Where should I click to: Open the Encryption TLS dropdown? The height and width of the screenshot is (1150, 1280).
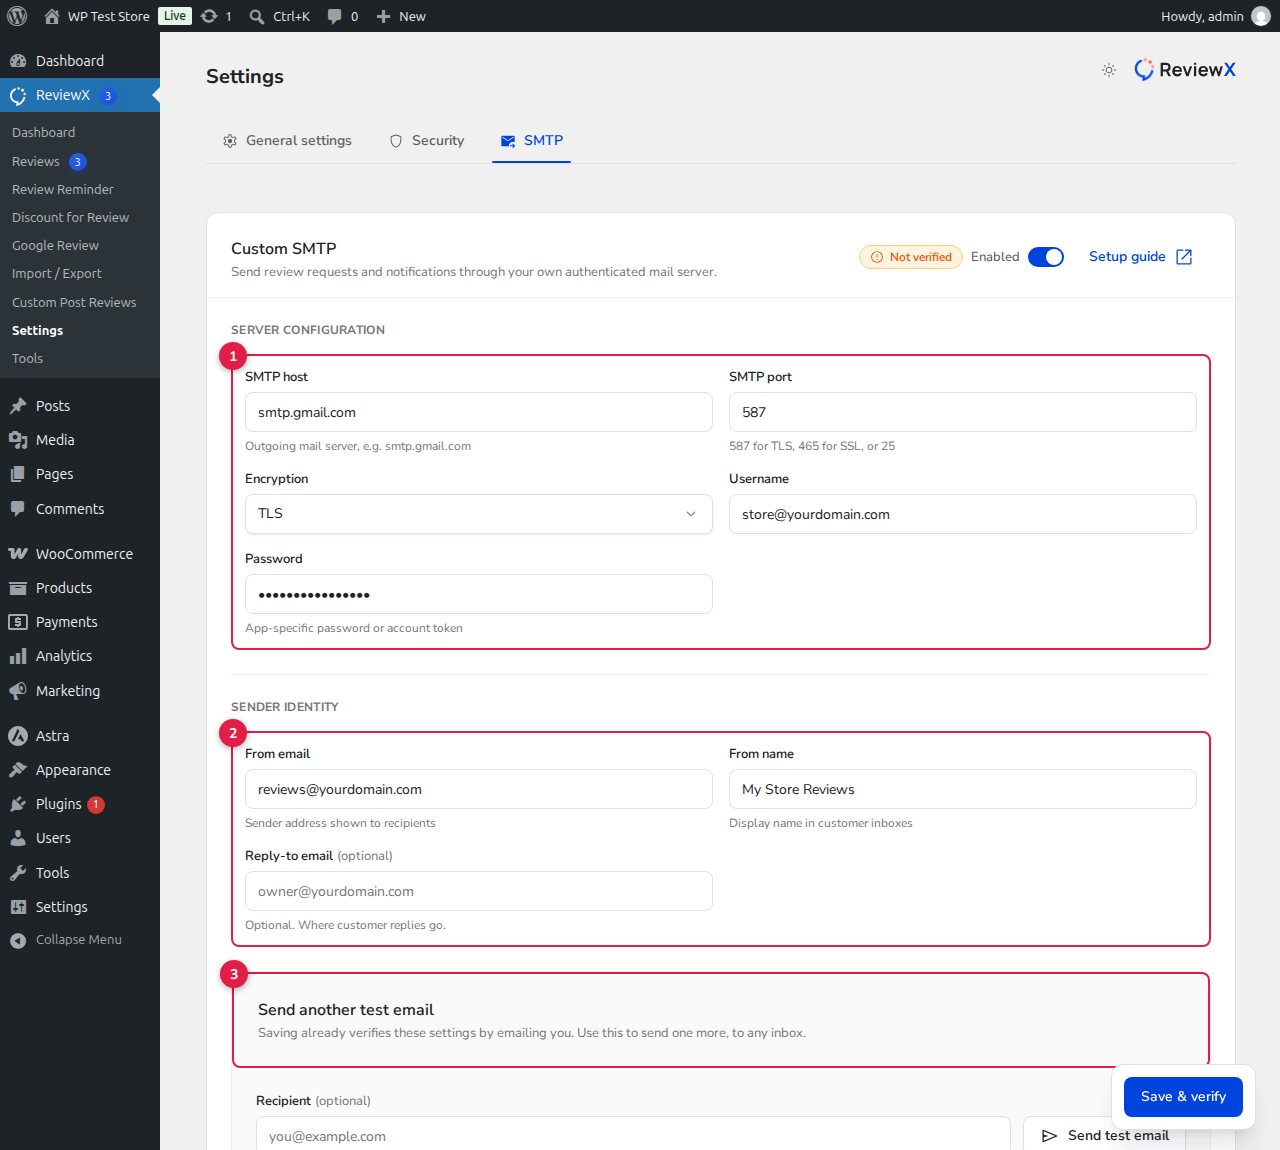tap(479, 514)
